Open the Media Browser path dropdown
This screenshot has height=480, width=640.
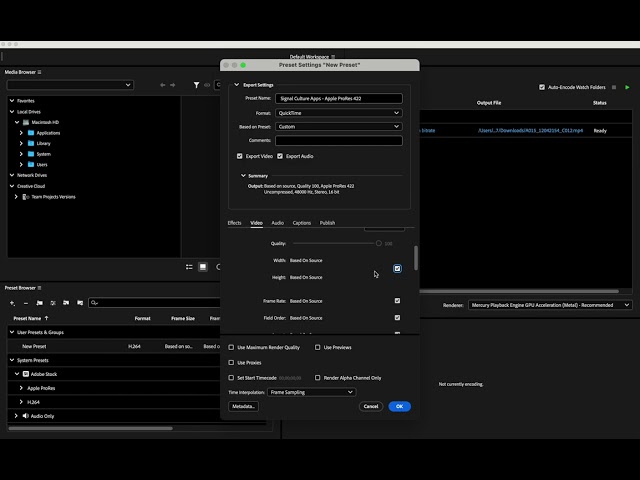[x=70, y=85]
